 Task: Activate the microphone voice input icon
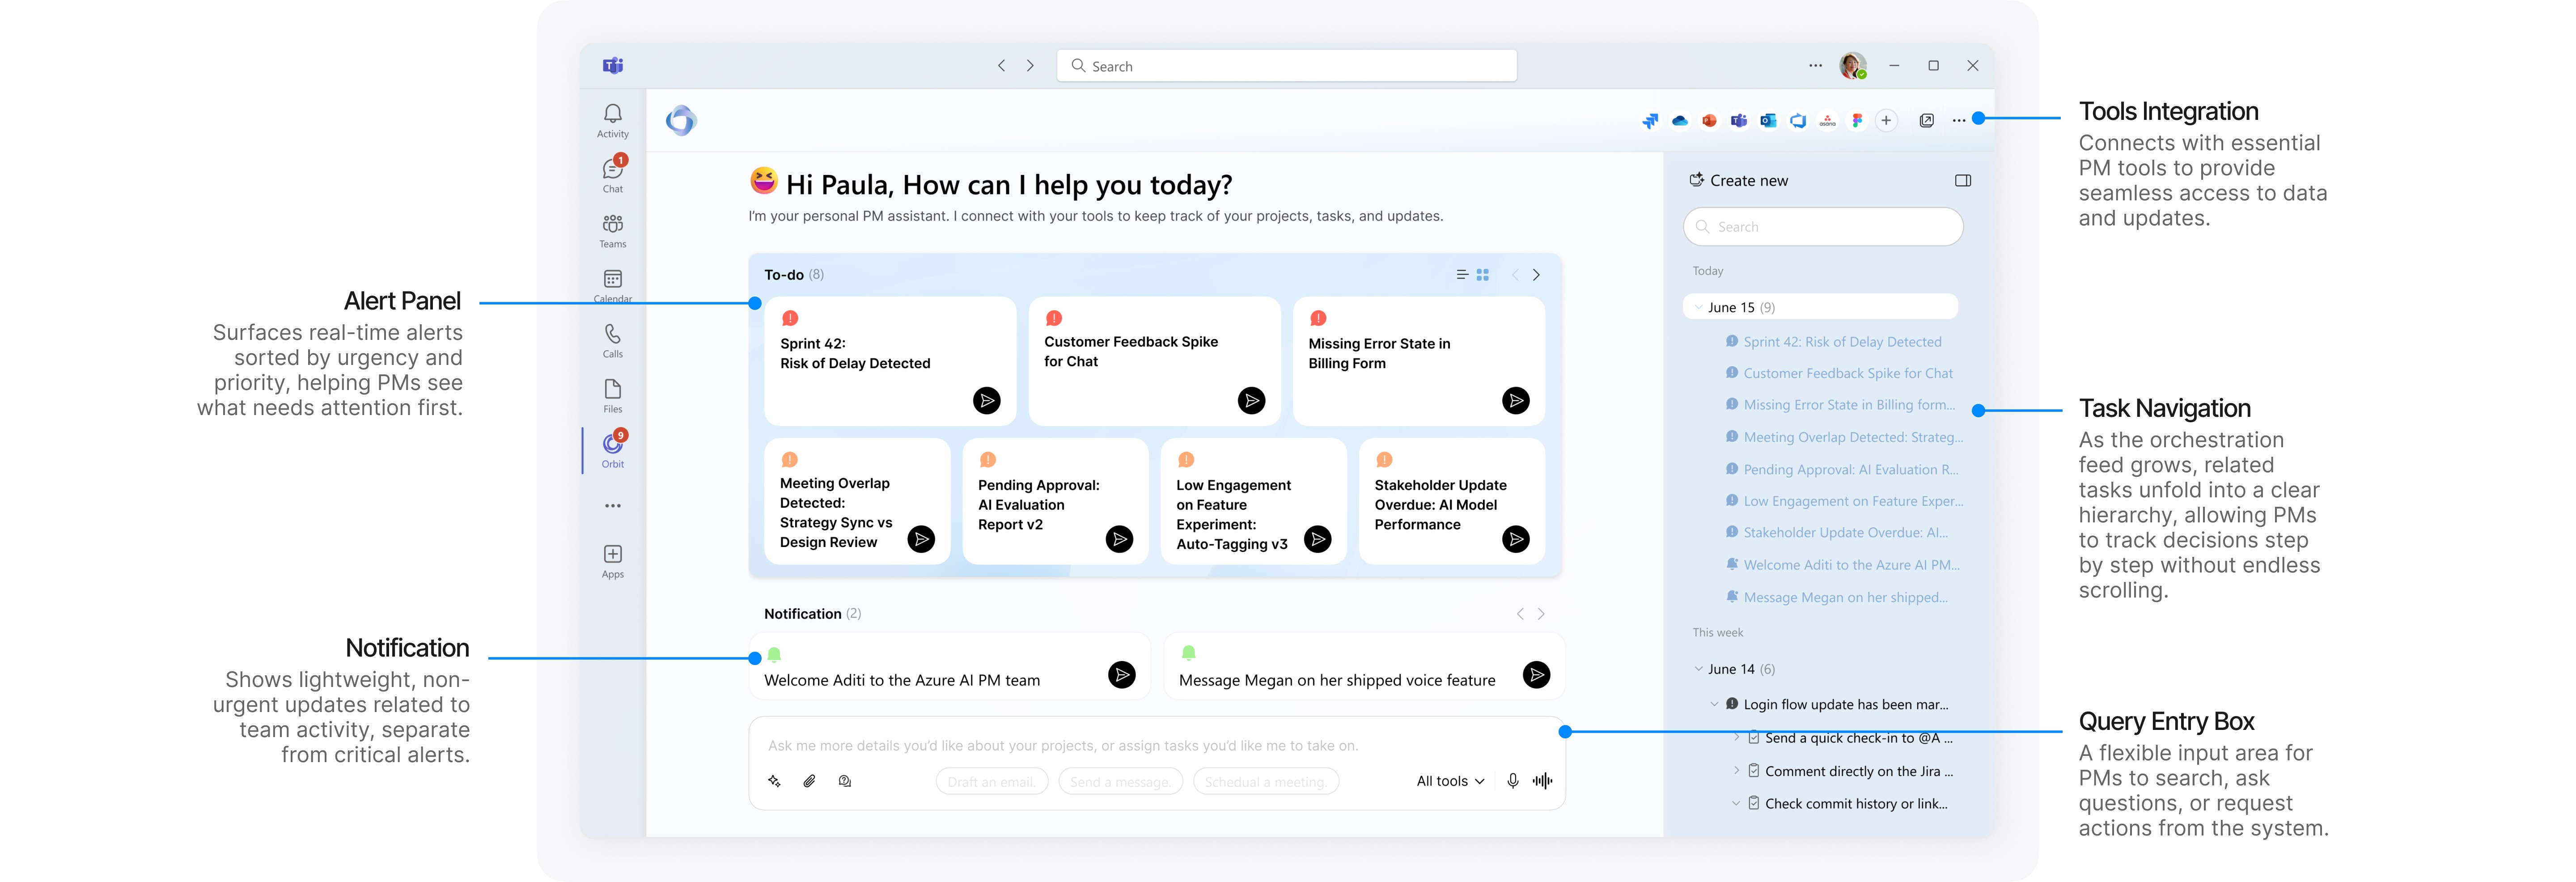click(1513, 781)
